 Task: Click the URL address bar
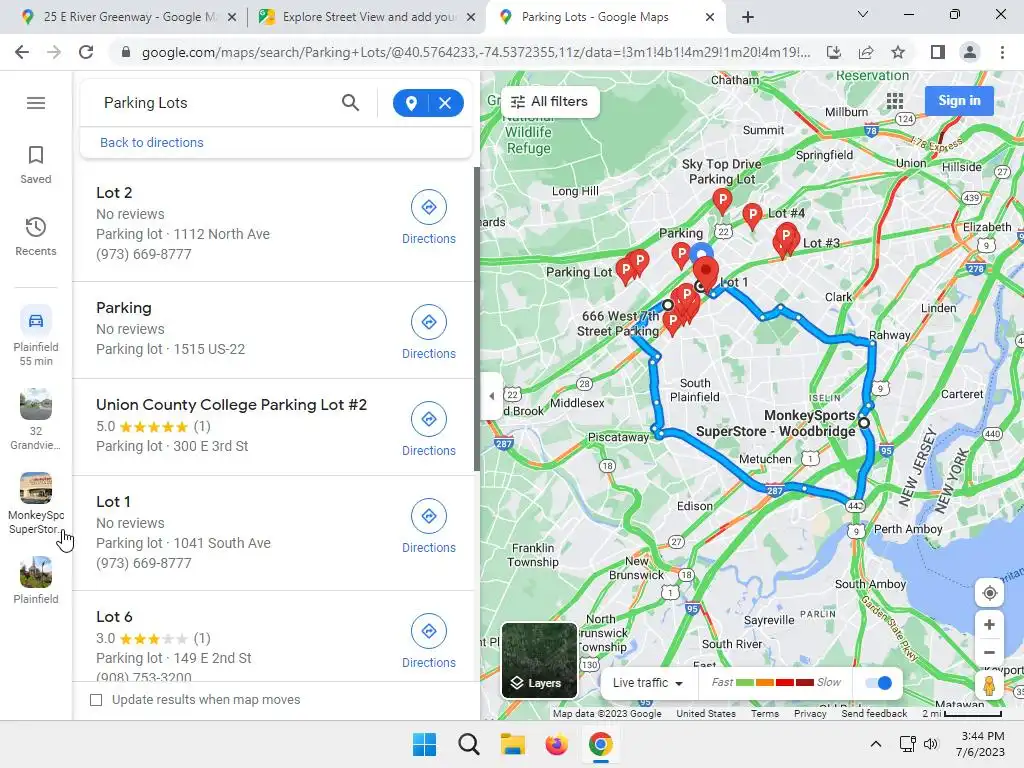475,52
